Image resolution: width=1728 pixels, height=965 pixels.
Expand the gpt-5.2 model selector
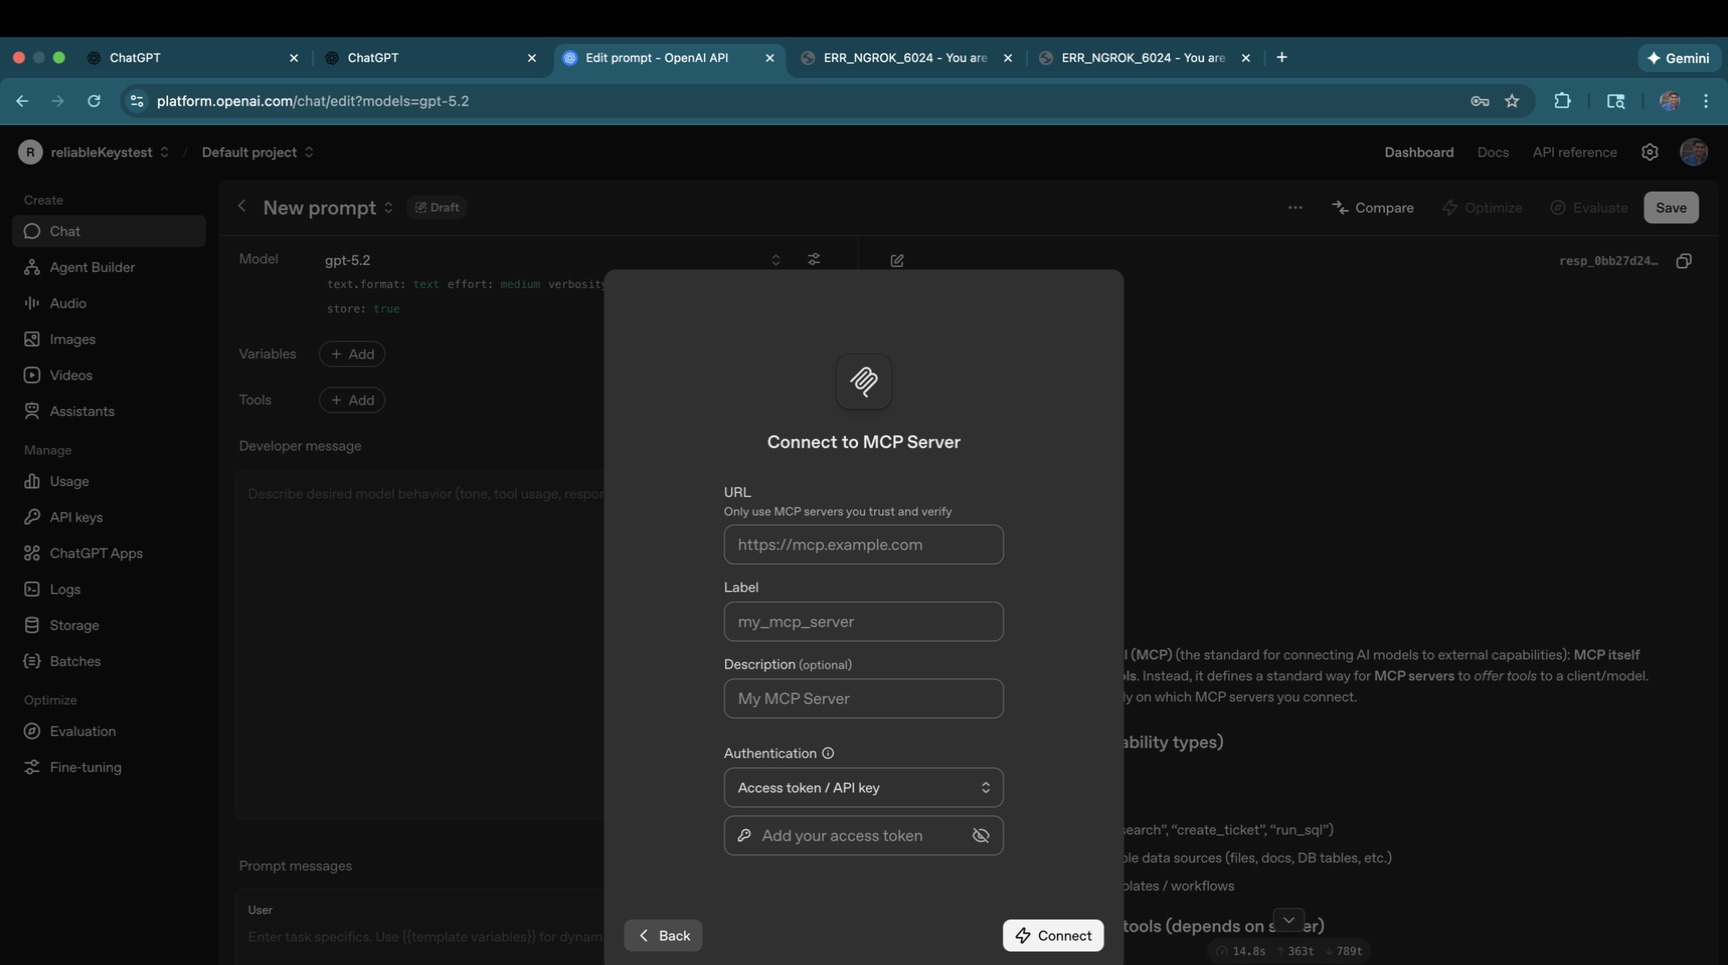pos(553,260)
